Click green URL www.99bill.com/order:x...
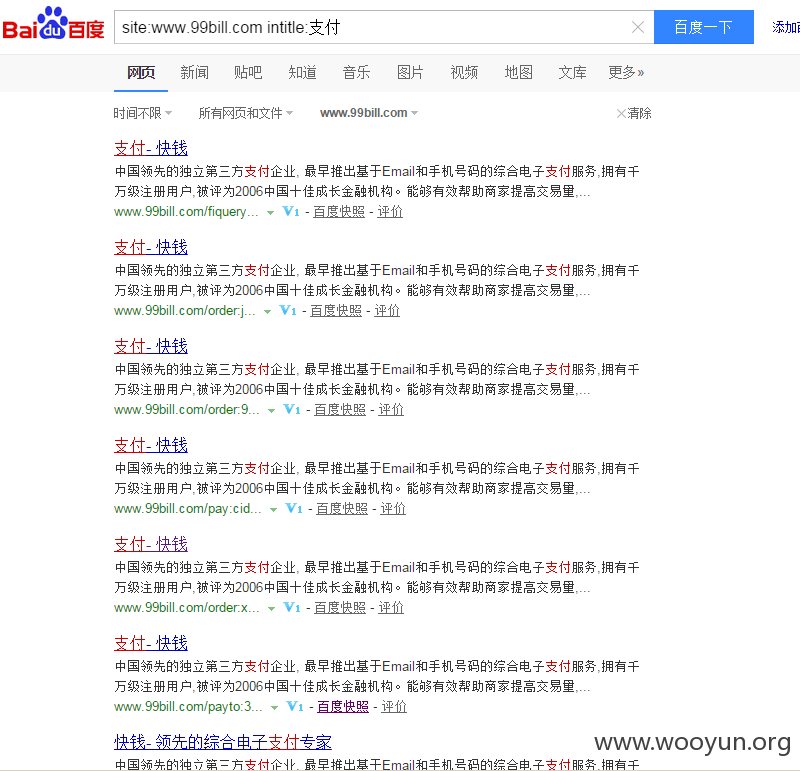This screenshot has width=800, height=771. pos(187,607)
